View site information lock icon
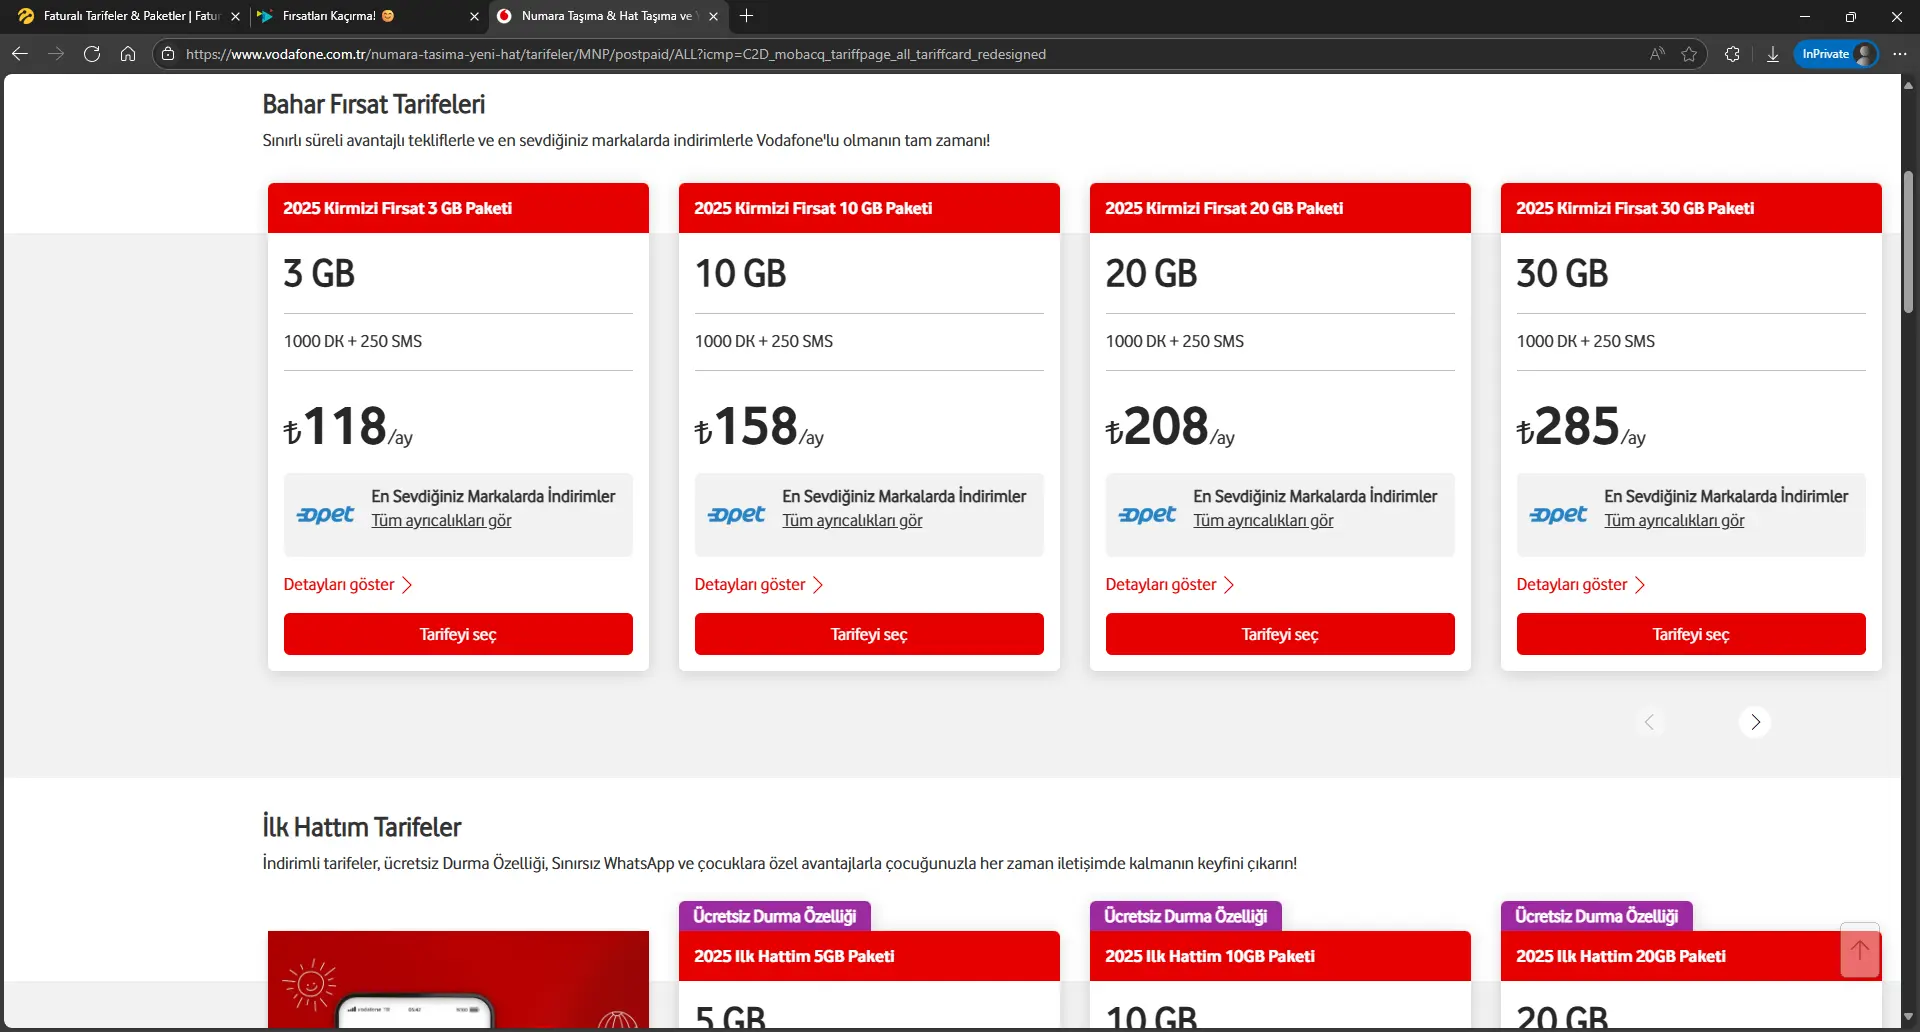 168,54
